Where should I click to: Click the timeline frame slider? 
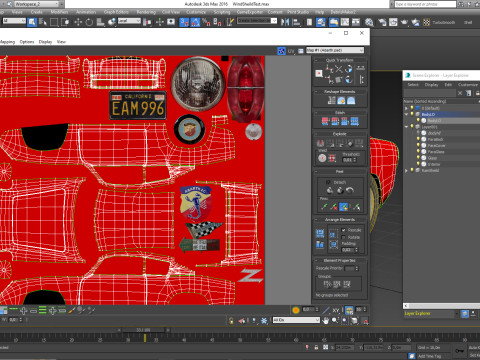tap(143, 330)
